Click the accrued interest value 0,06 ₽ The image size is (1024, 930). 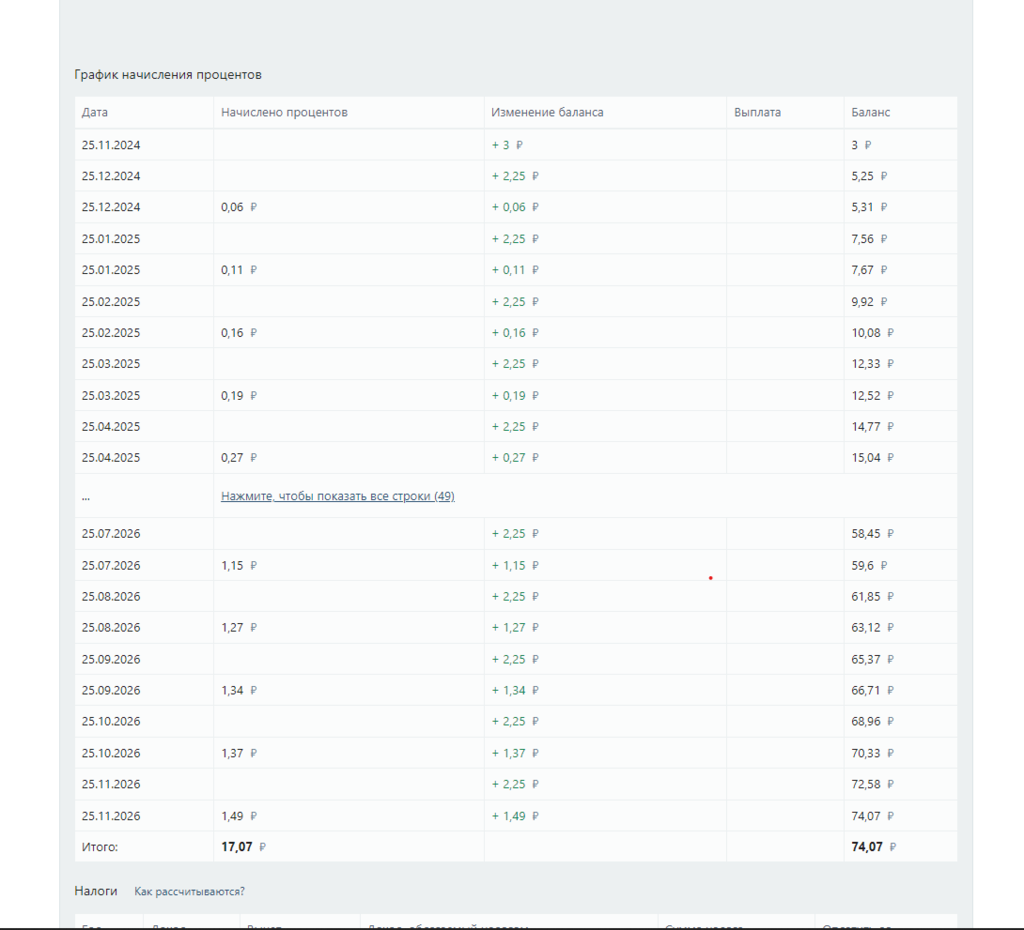coord(239,207)
